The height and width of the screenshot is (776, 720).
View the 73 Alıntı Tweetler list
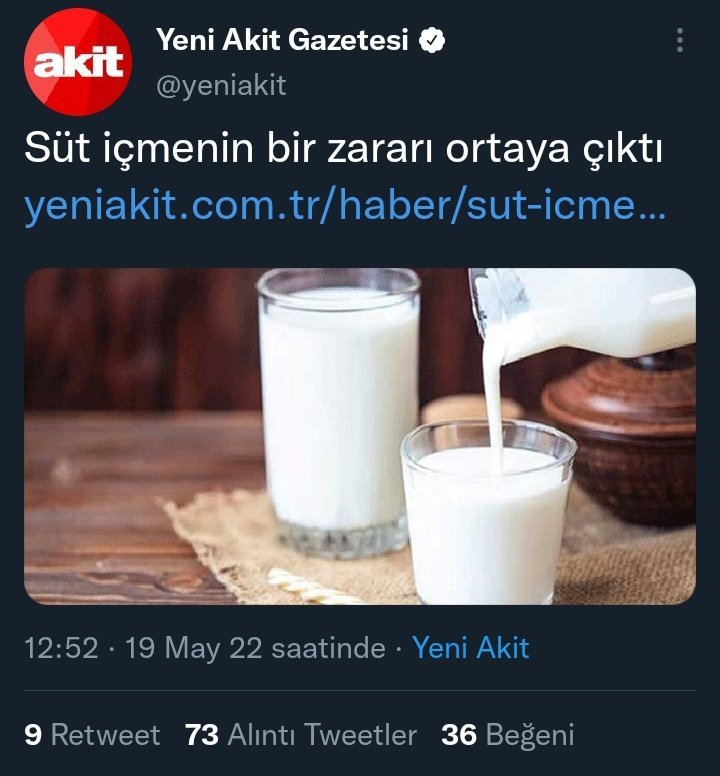301,734
